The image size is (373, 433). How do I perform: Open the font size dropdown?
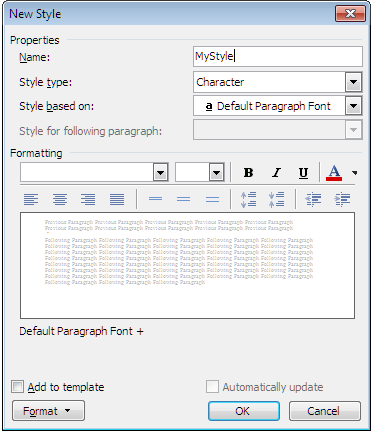tap(217, 173)
